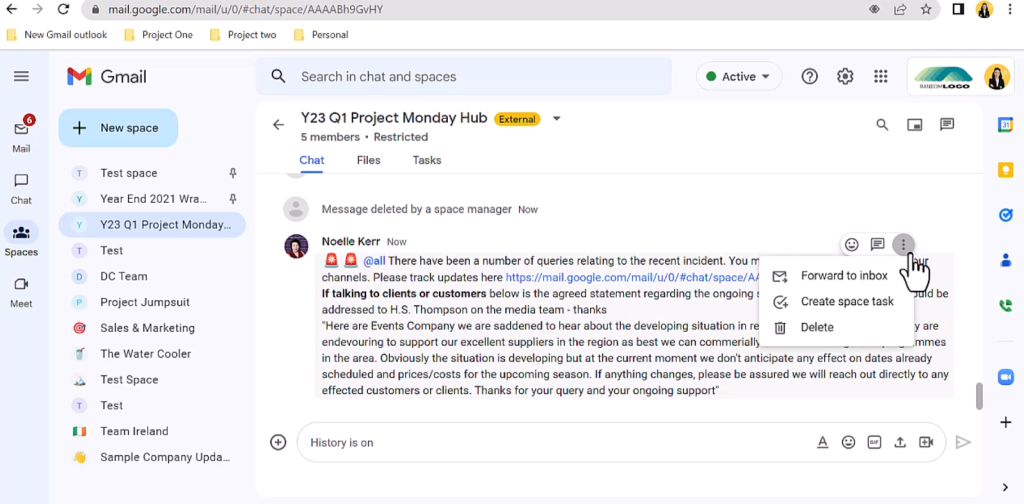The image size is (1024, 504).
Task: Add emoji reaction to Noelle Kerr's message
Action: pyautogui.click(x=852, y=245)
